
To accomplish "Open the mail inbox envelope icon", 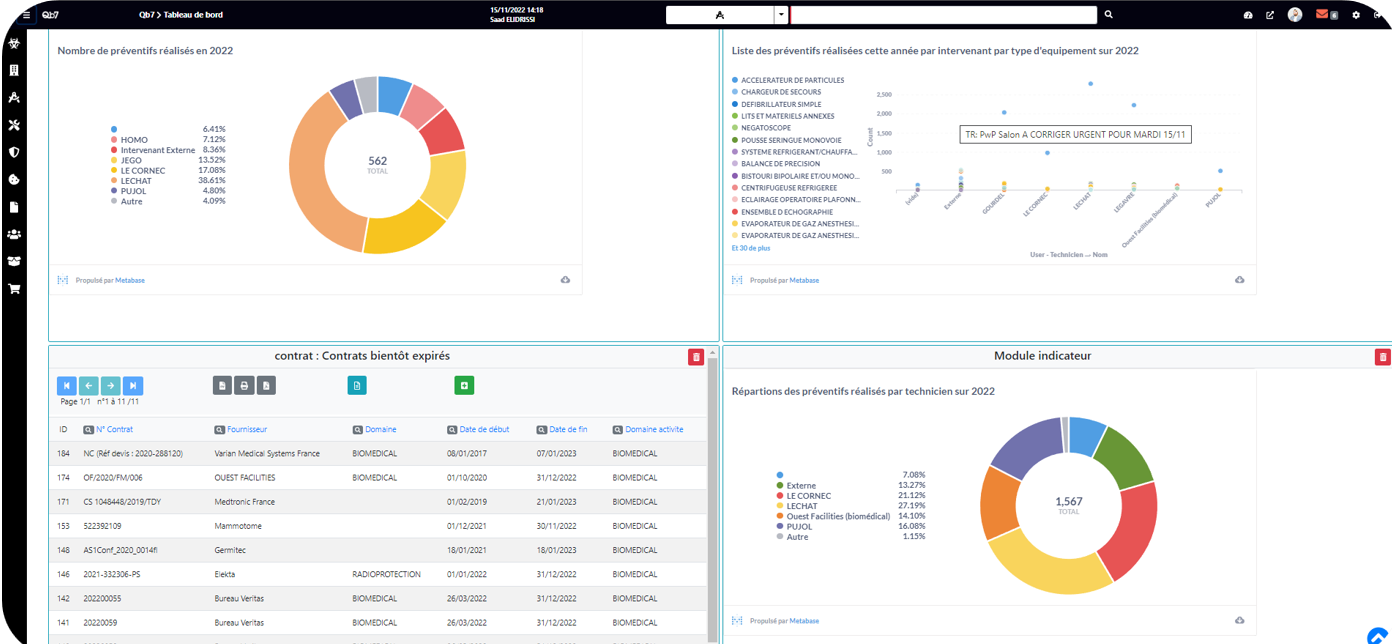I will click(1322, 15).
